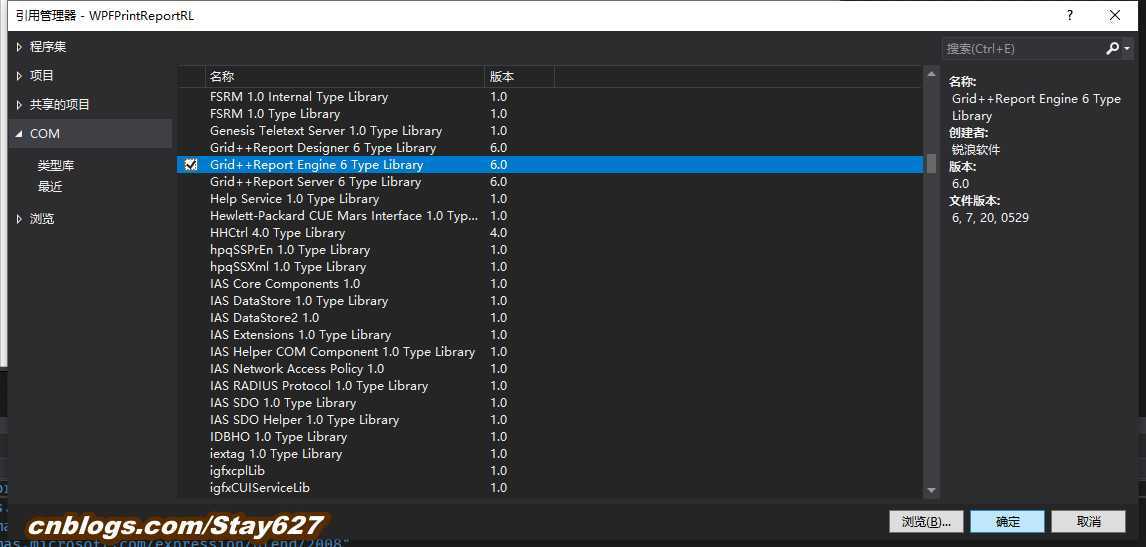
Task: Close the 引用管理器 dialog
Action: 1115,15
